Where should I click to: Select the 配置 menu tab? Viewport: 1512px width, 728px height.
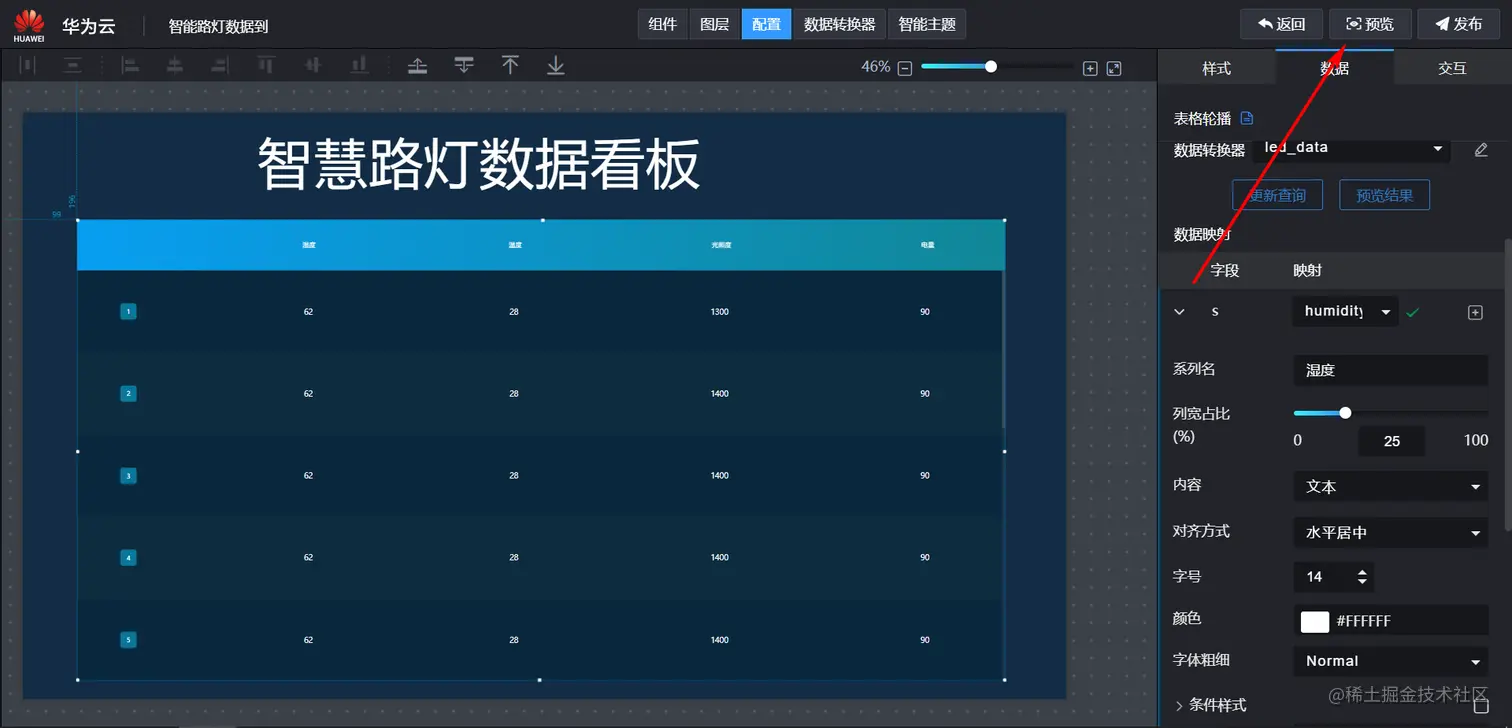pyautogui.click(x=767, y=24)
